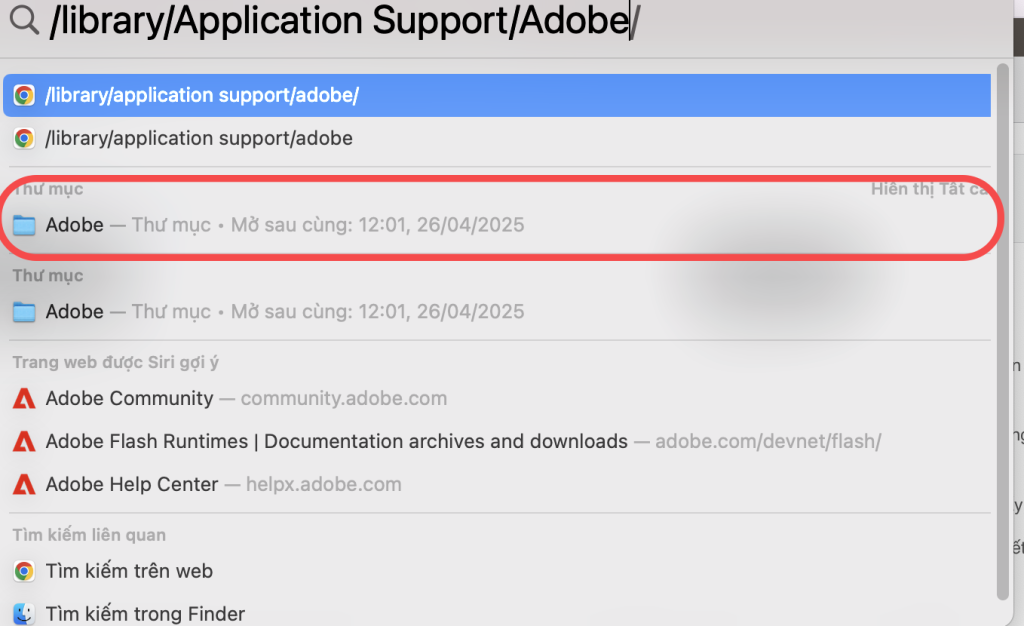Screen dimensions: 1024x626
Task: Select the highlighted /library/application support/adobe/ result
Action: [497, 95]
